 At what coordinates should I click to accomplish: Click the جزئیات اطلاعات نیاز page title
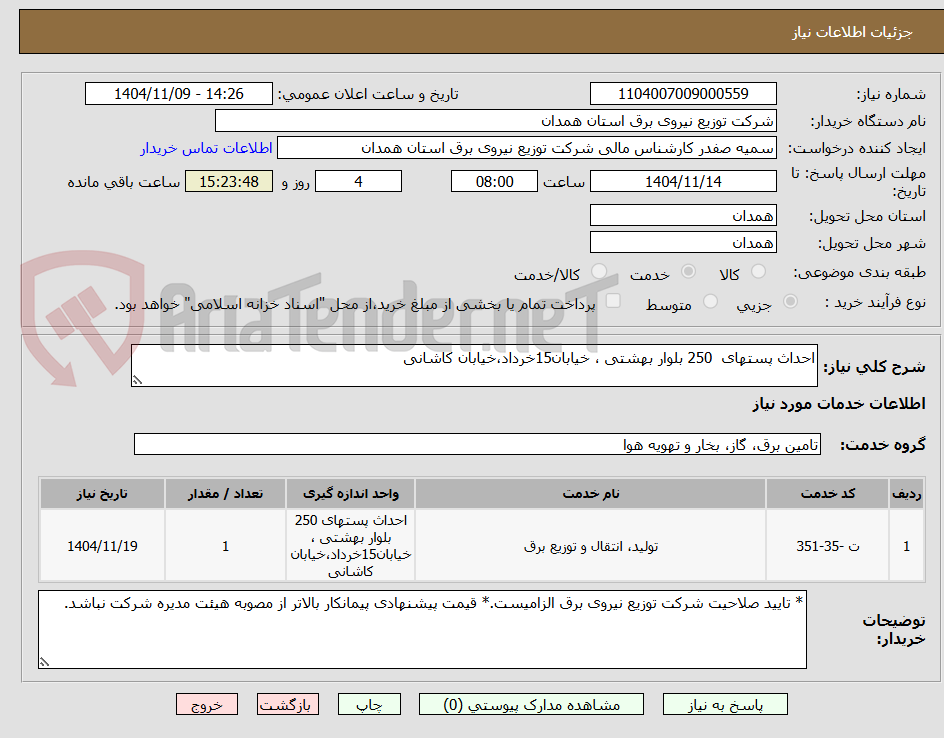pyautogui.click(x=852, y=32)
